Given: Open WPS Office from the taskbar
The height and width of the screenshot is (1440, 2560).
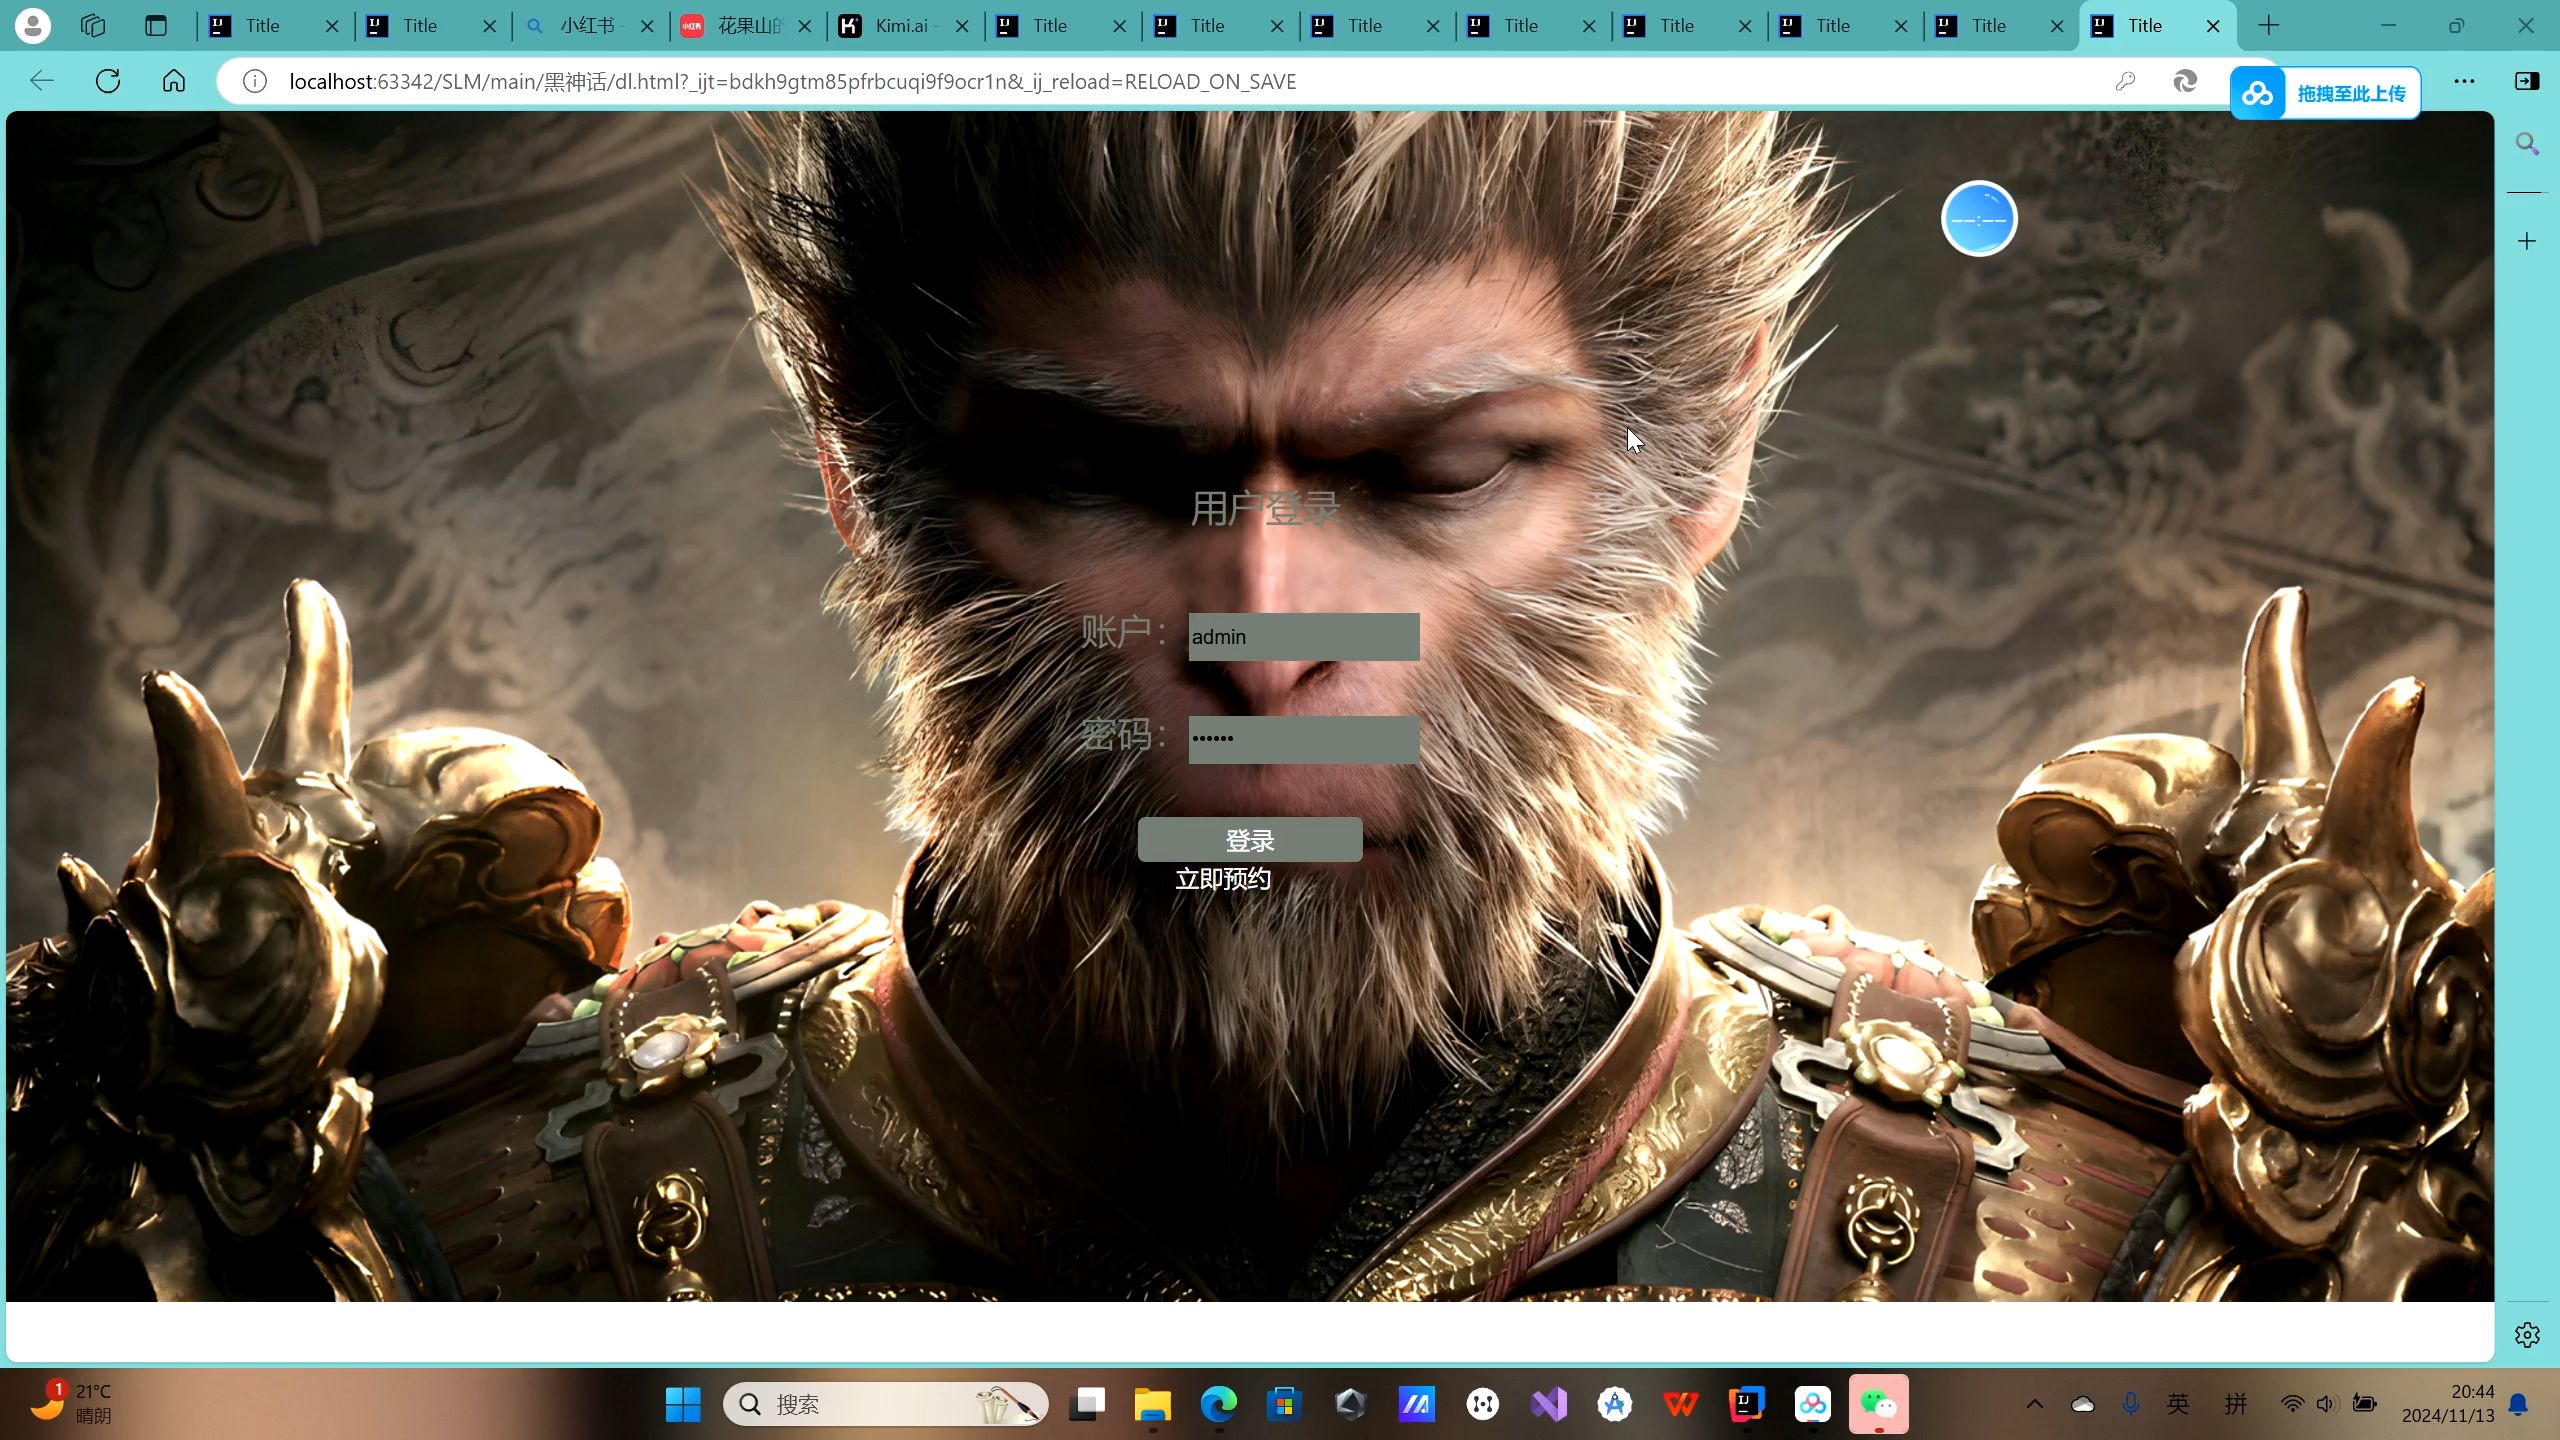Looking at the screenshot, I should click(1681, 1404).
